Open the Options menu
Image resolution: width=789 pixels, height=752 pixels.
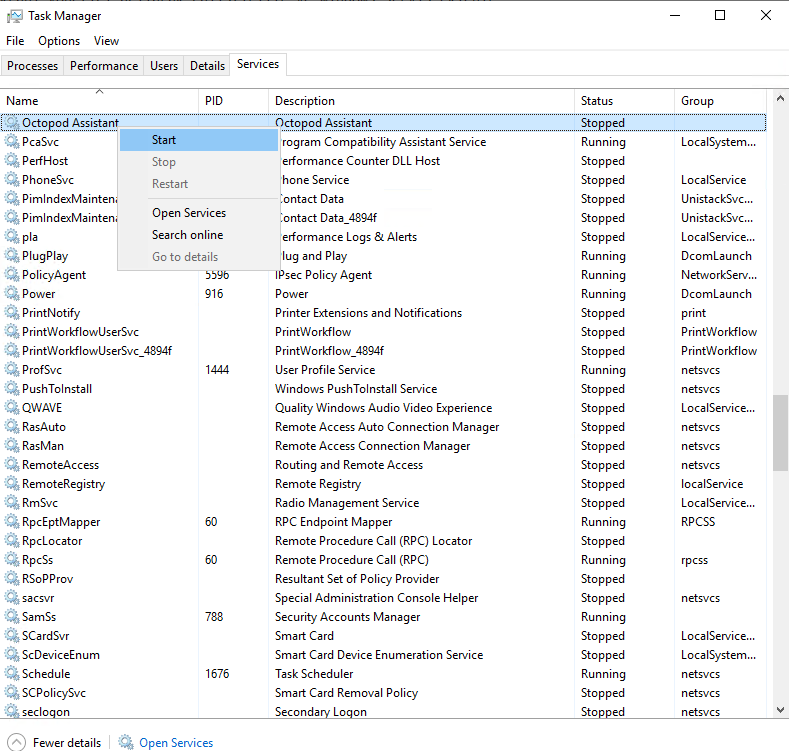[x=59, y=41]
